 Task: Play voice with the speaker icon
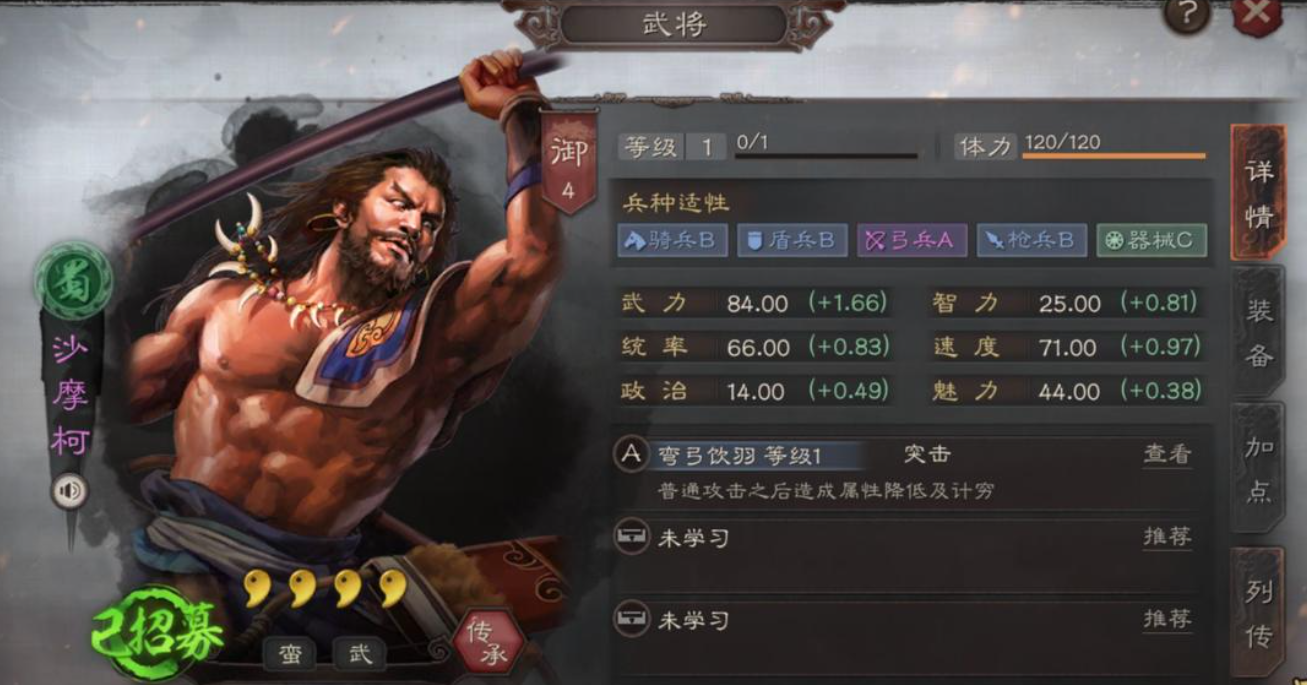click(69, 491)
